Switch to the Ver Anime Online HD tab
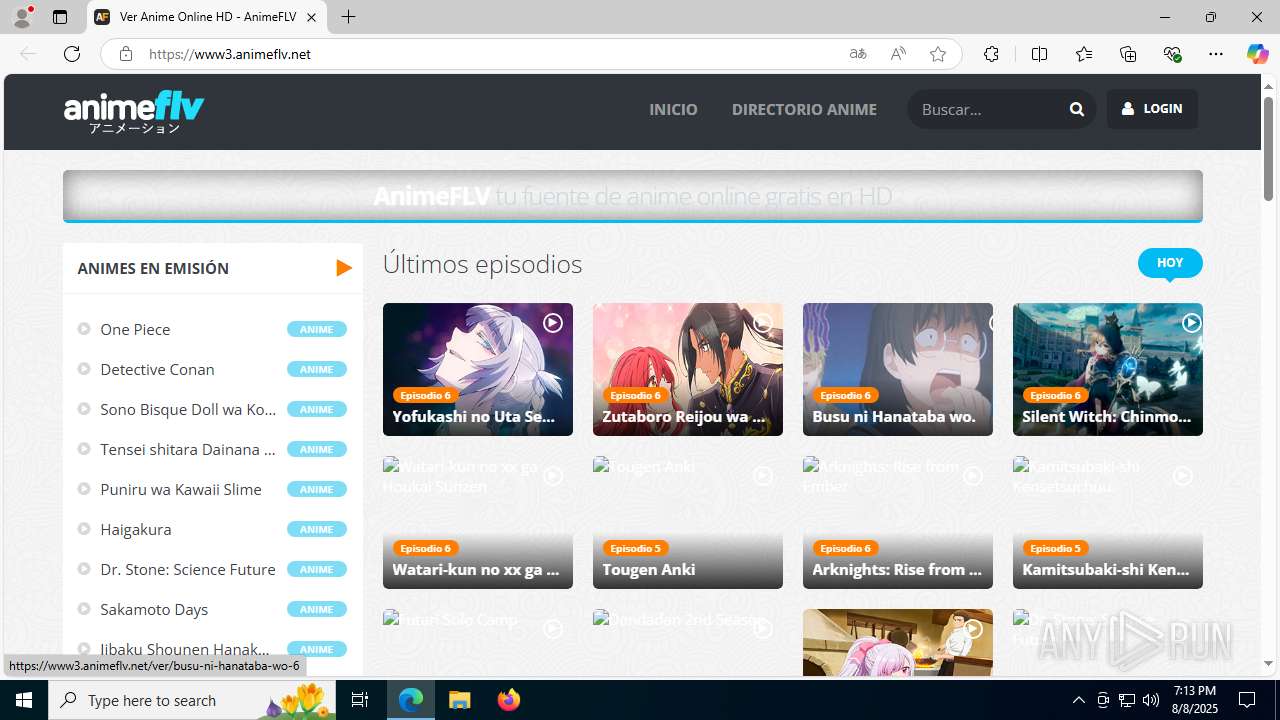 (207, 17)
